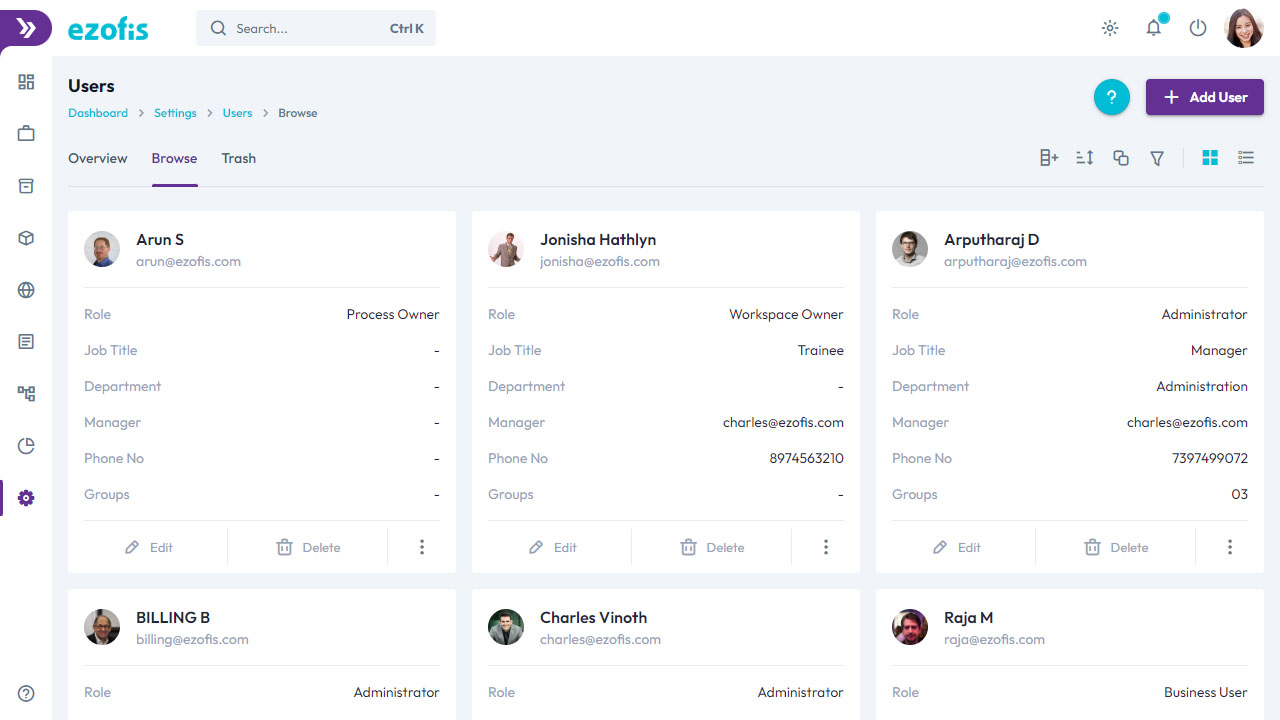Switch to list view

pyautogui.click(x=1246, y=158)
